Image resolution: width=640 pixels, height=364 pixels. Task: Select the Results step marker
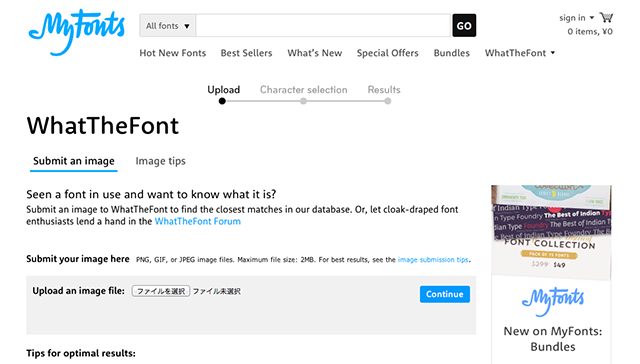387,101
